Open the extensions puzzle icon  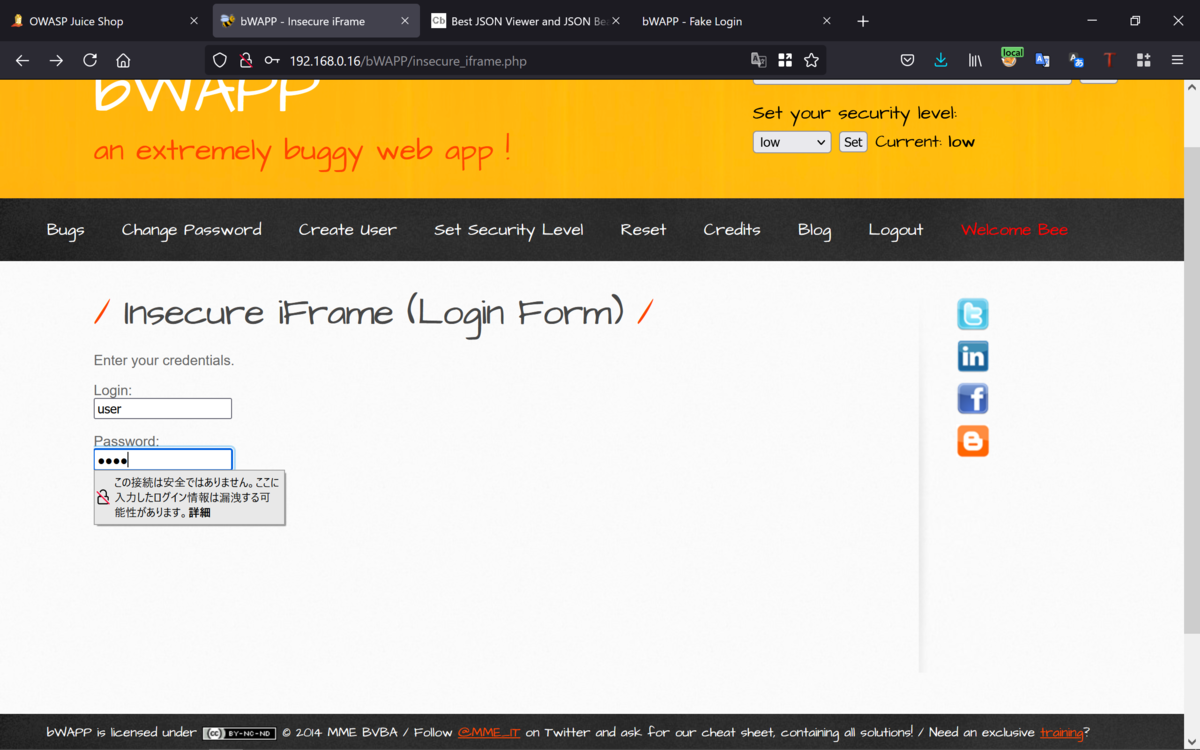[x=1143, y=61]
